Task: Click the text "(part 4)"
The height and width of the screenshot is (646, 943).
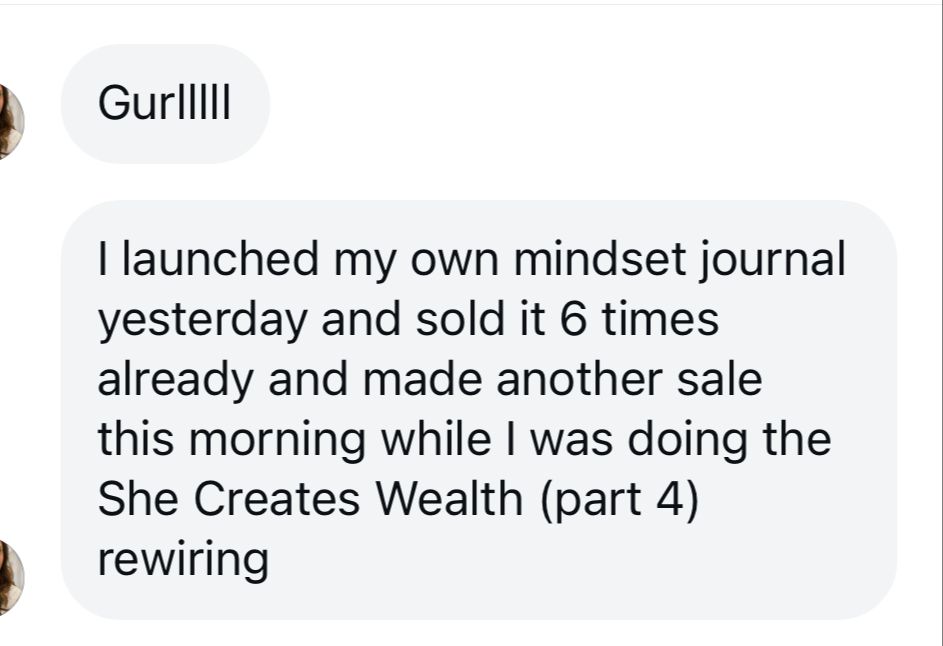Action: [x=618, y=501]
